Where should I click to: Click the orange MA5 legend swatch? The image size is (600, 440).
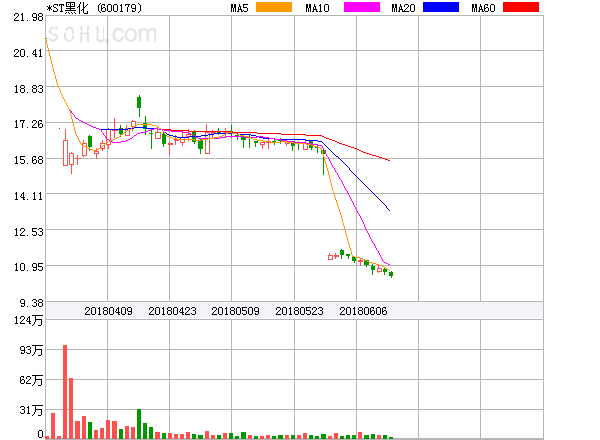click(274, 7)
